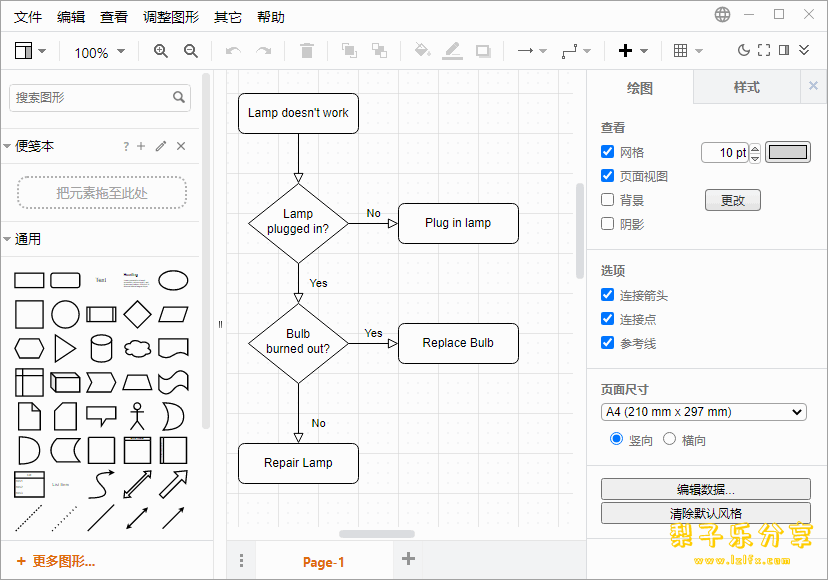Select the ellipse shape in the general palette
The image size is (828, 580).
[x=173, y=280]
